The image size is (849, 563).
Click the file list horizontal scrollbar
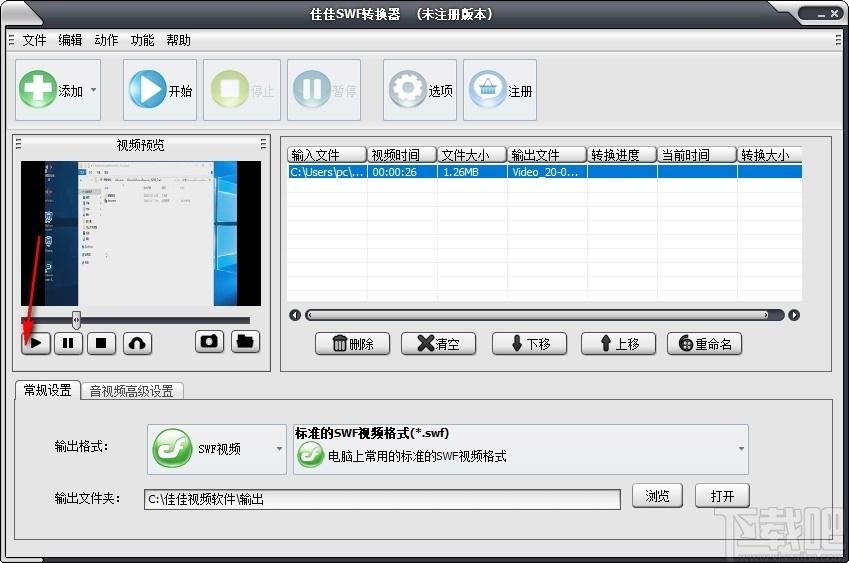tap(544, 315)
